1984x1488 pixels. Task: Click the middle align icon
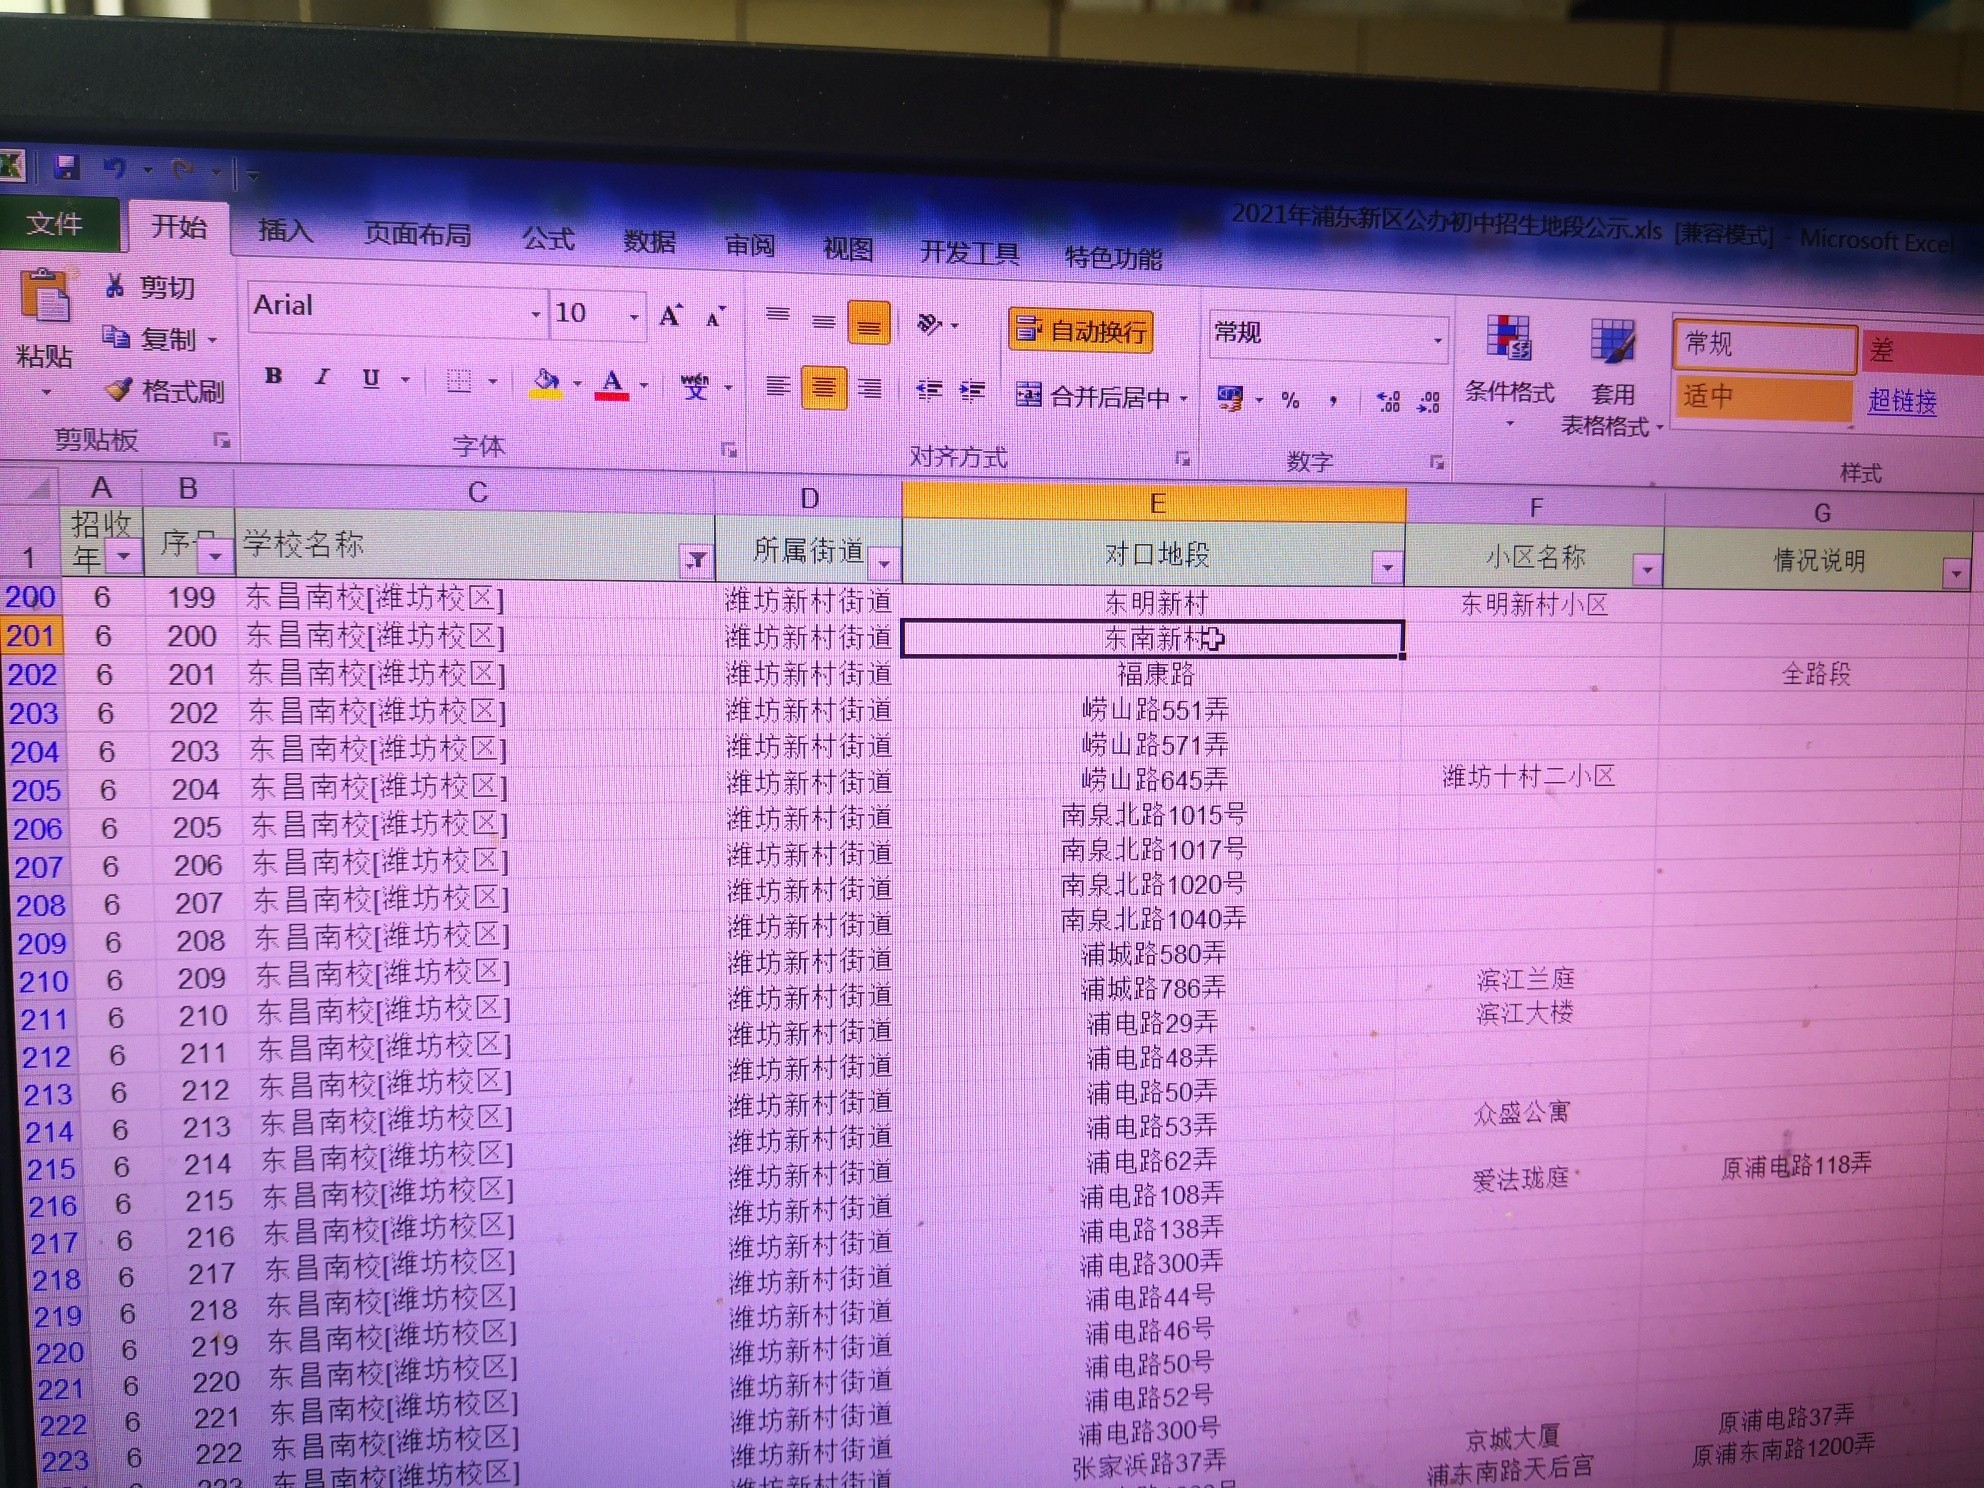(x=823, y=320)
